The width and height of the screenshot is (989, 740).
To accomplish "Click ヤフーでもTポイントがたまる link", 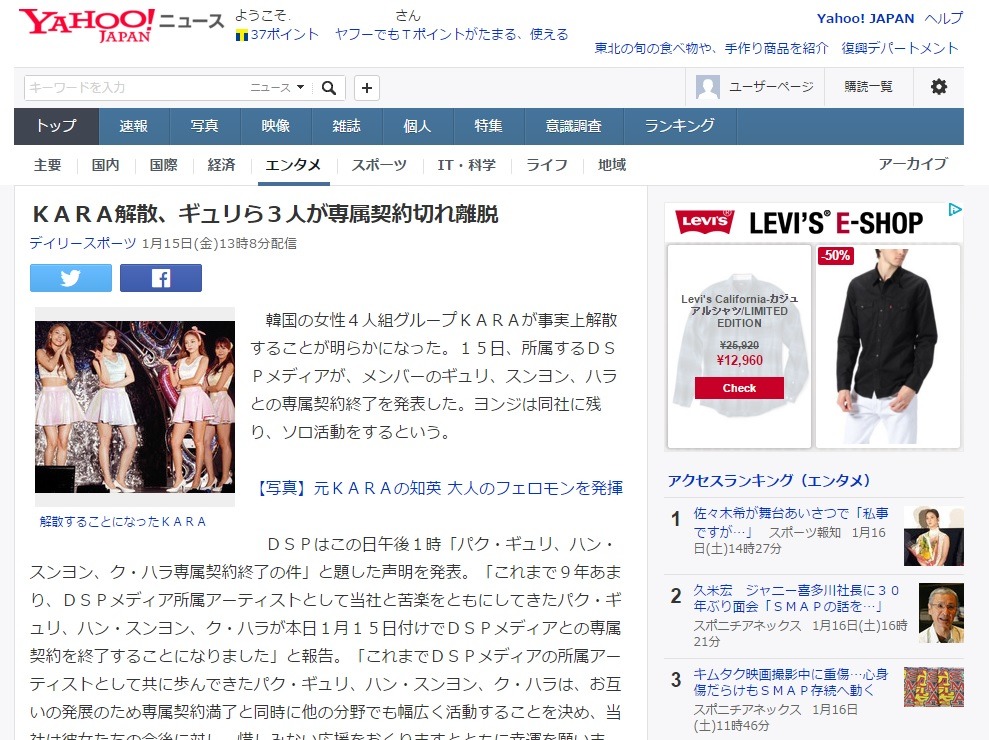I will pos(452,35).
